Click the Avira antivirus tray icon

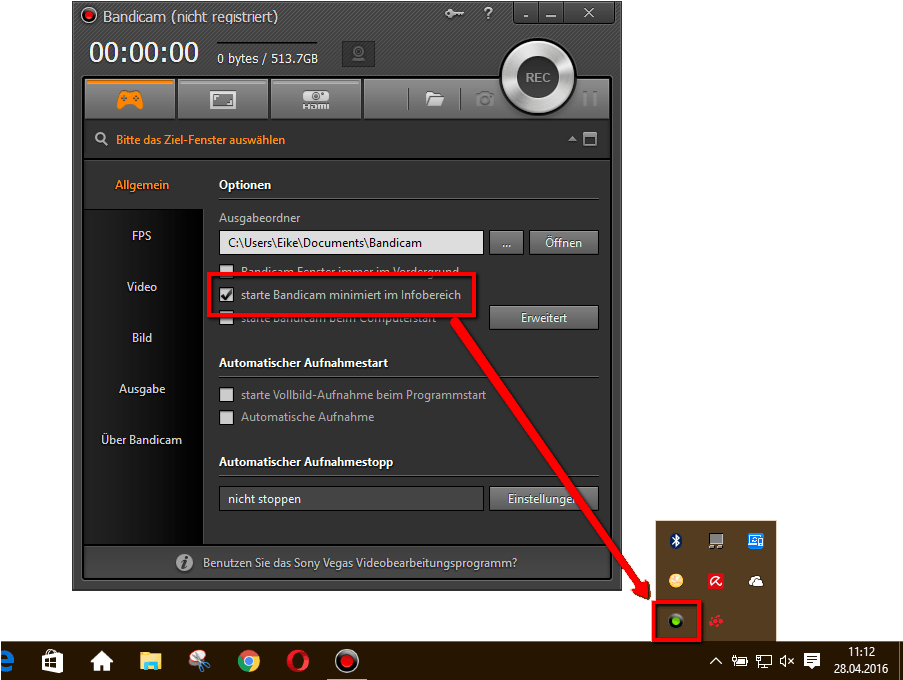click(x=716, y=581)
